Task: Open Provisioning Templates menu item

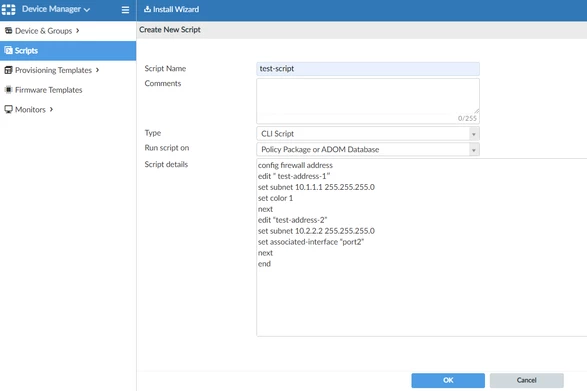Action: [x=53, y=70]
